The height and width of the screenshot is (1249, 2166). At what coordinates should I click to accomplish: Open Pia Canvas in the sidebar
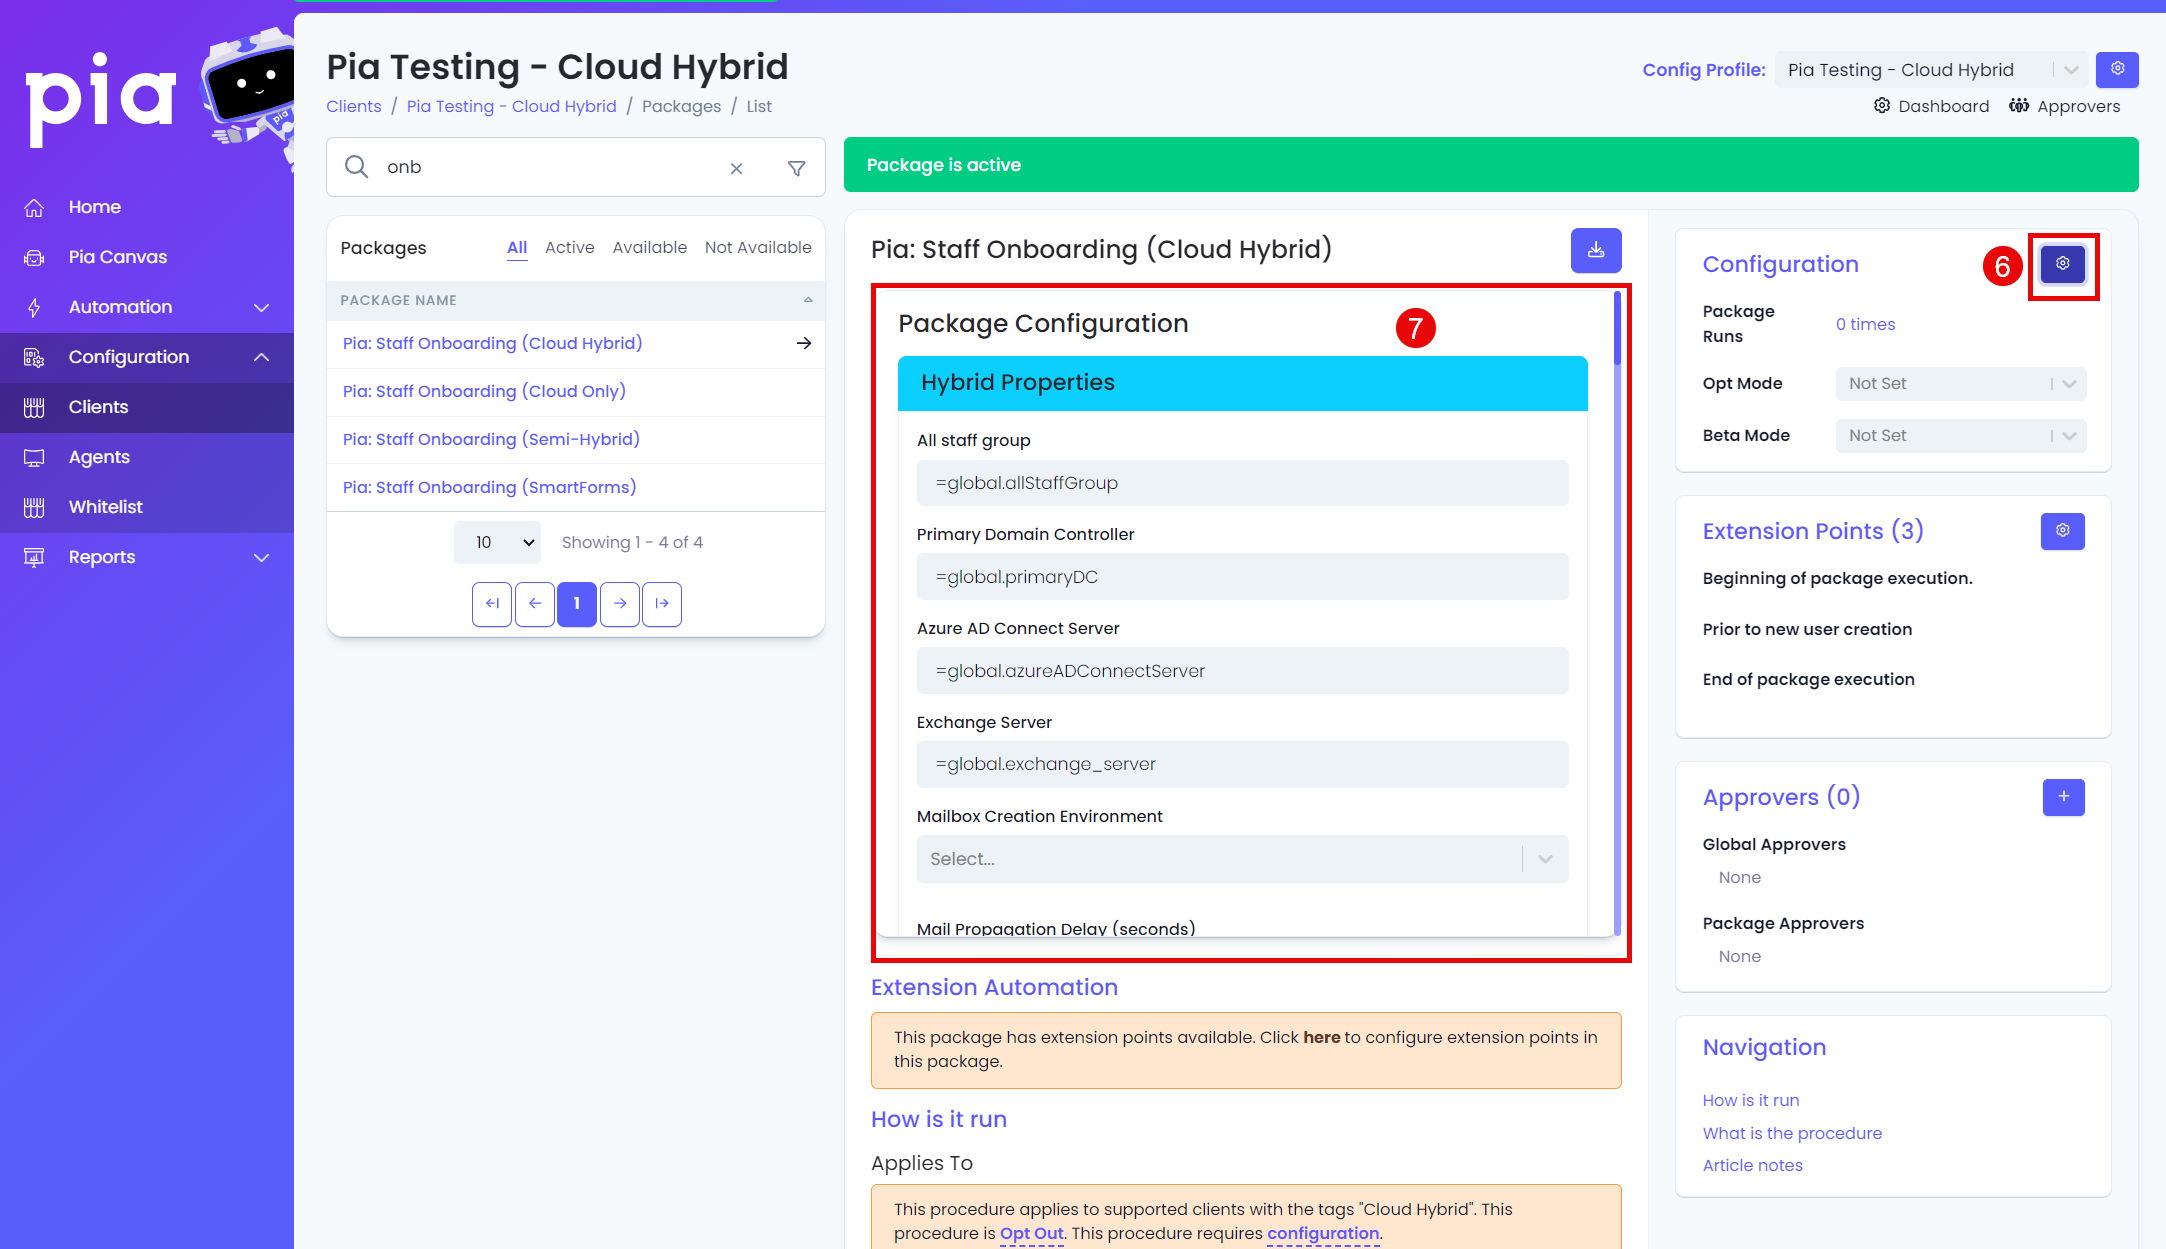coord(147,257)
